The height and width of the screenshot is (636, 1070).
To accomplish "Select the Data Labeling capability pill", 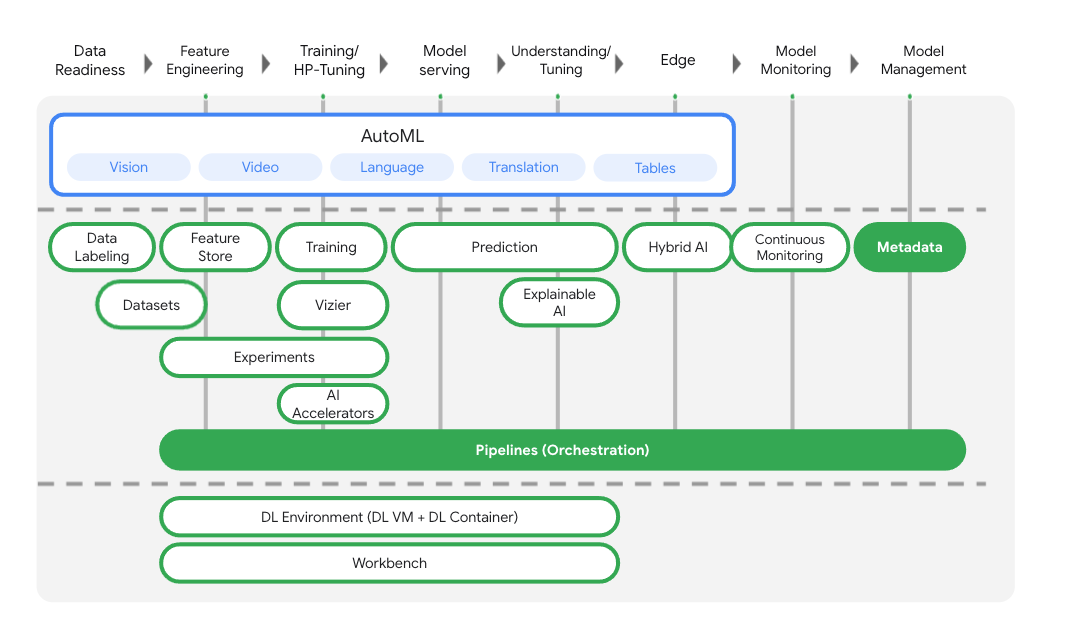I will coord(101,247).
